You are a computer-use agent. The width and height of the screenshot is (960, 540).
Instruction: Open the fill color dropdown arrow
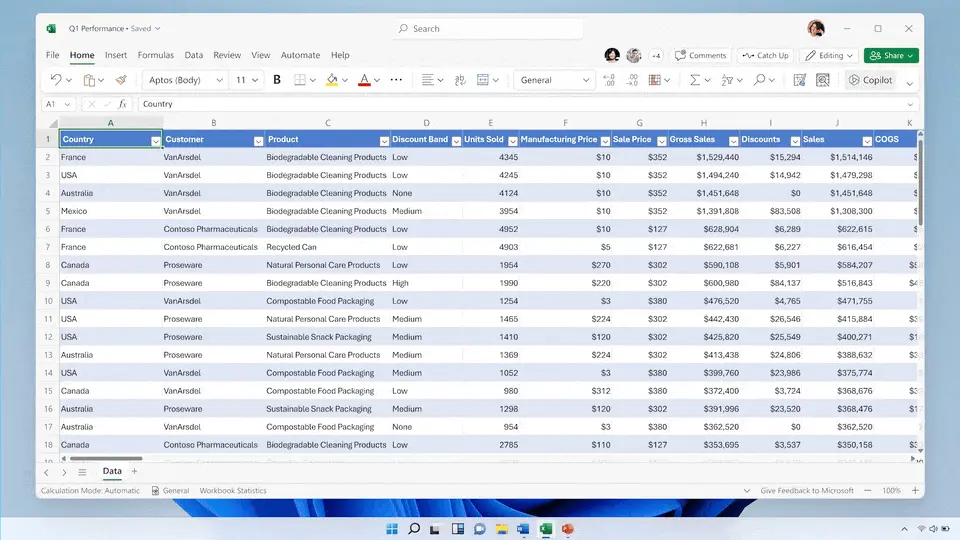(x=345, y=80)
